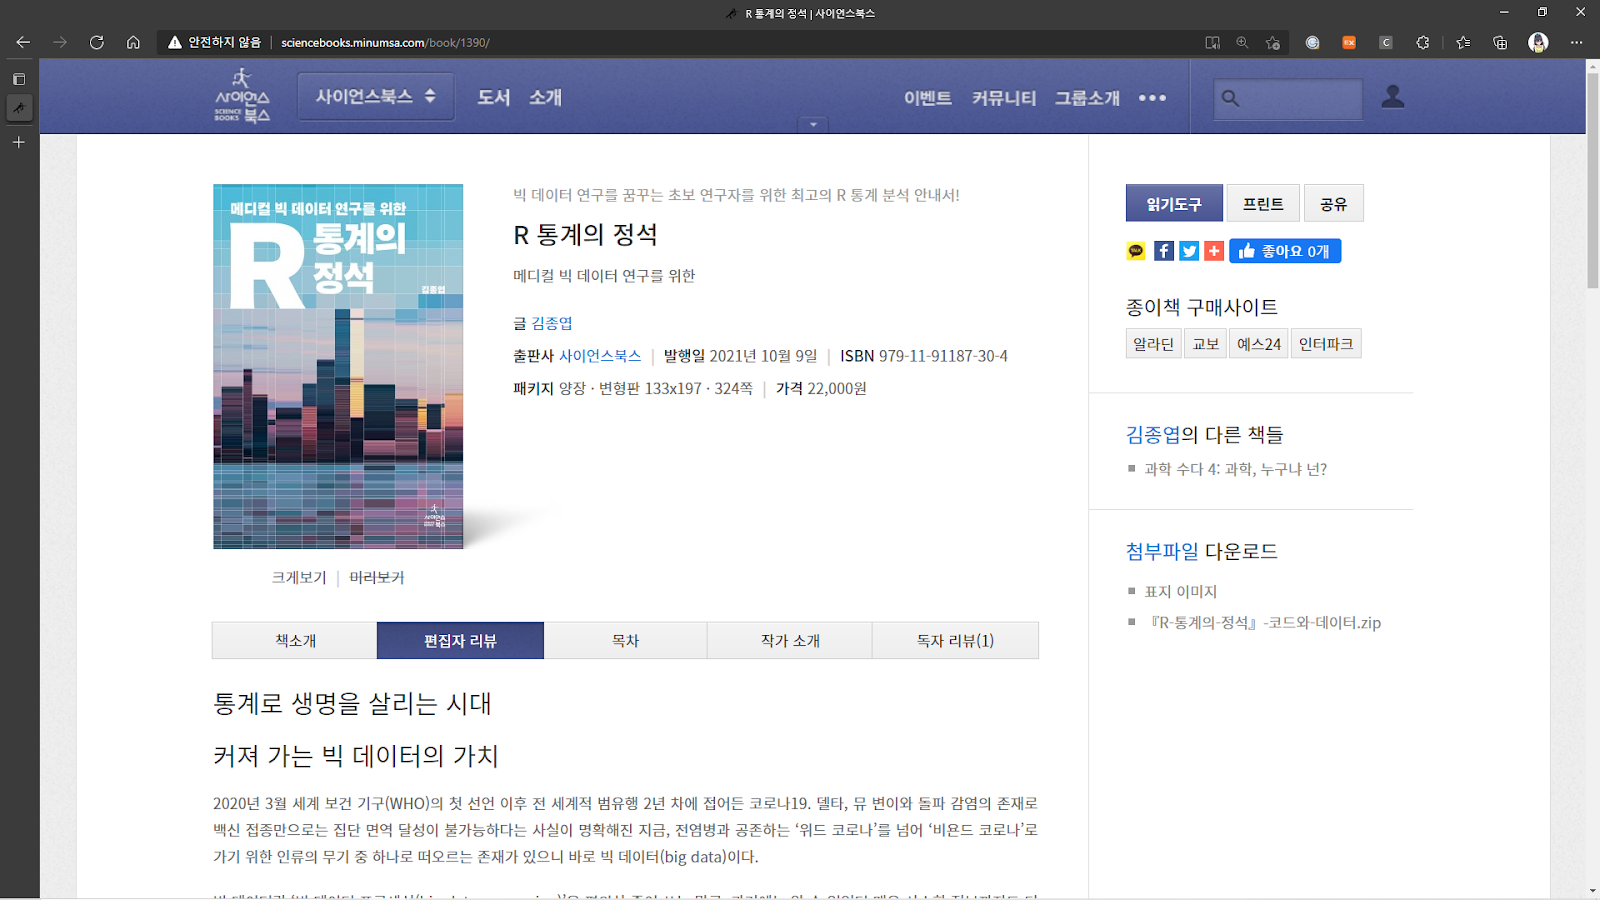Toggle the vertical tabs pane
Image resolution: width=1600 pixels, height=900 pixels.
19,78
